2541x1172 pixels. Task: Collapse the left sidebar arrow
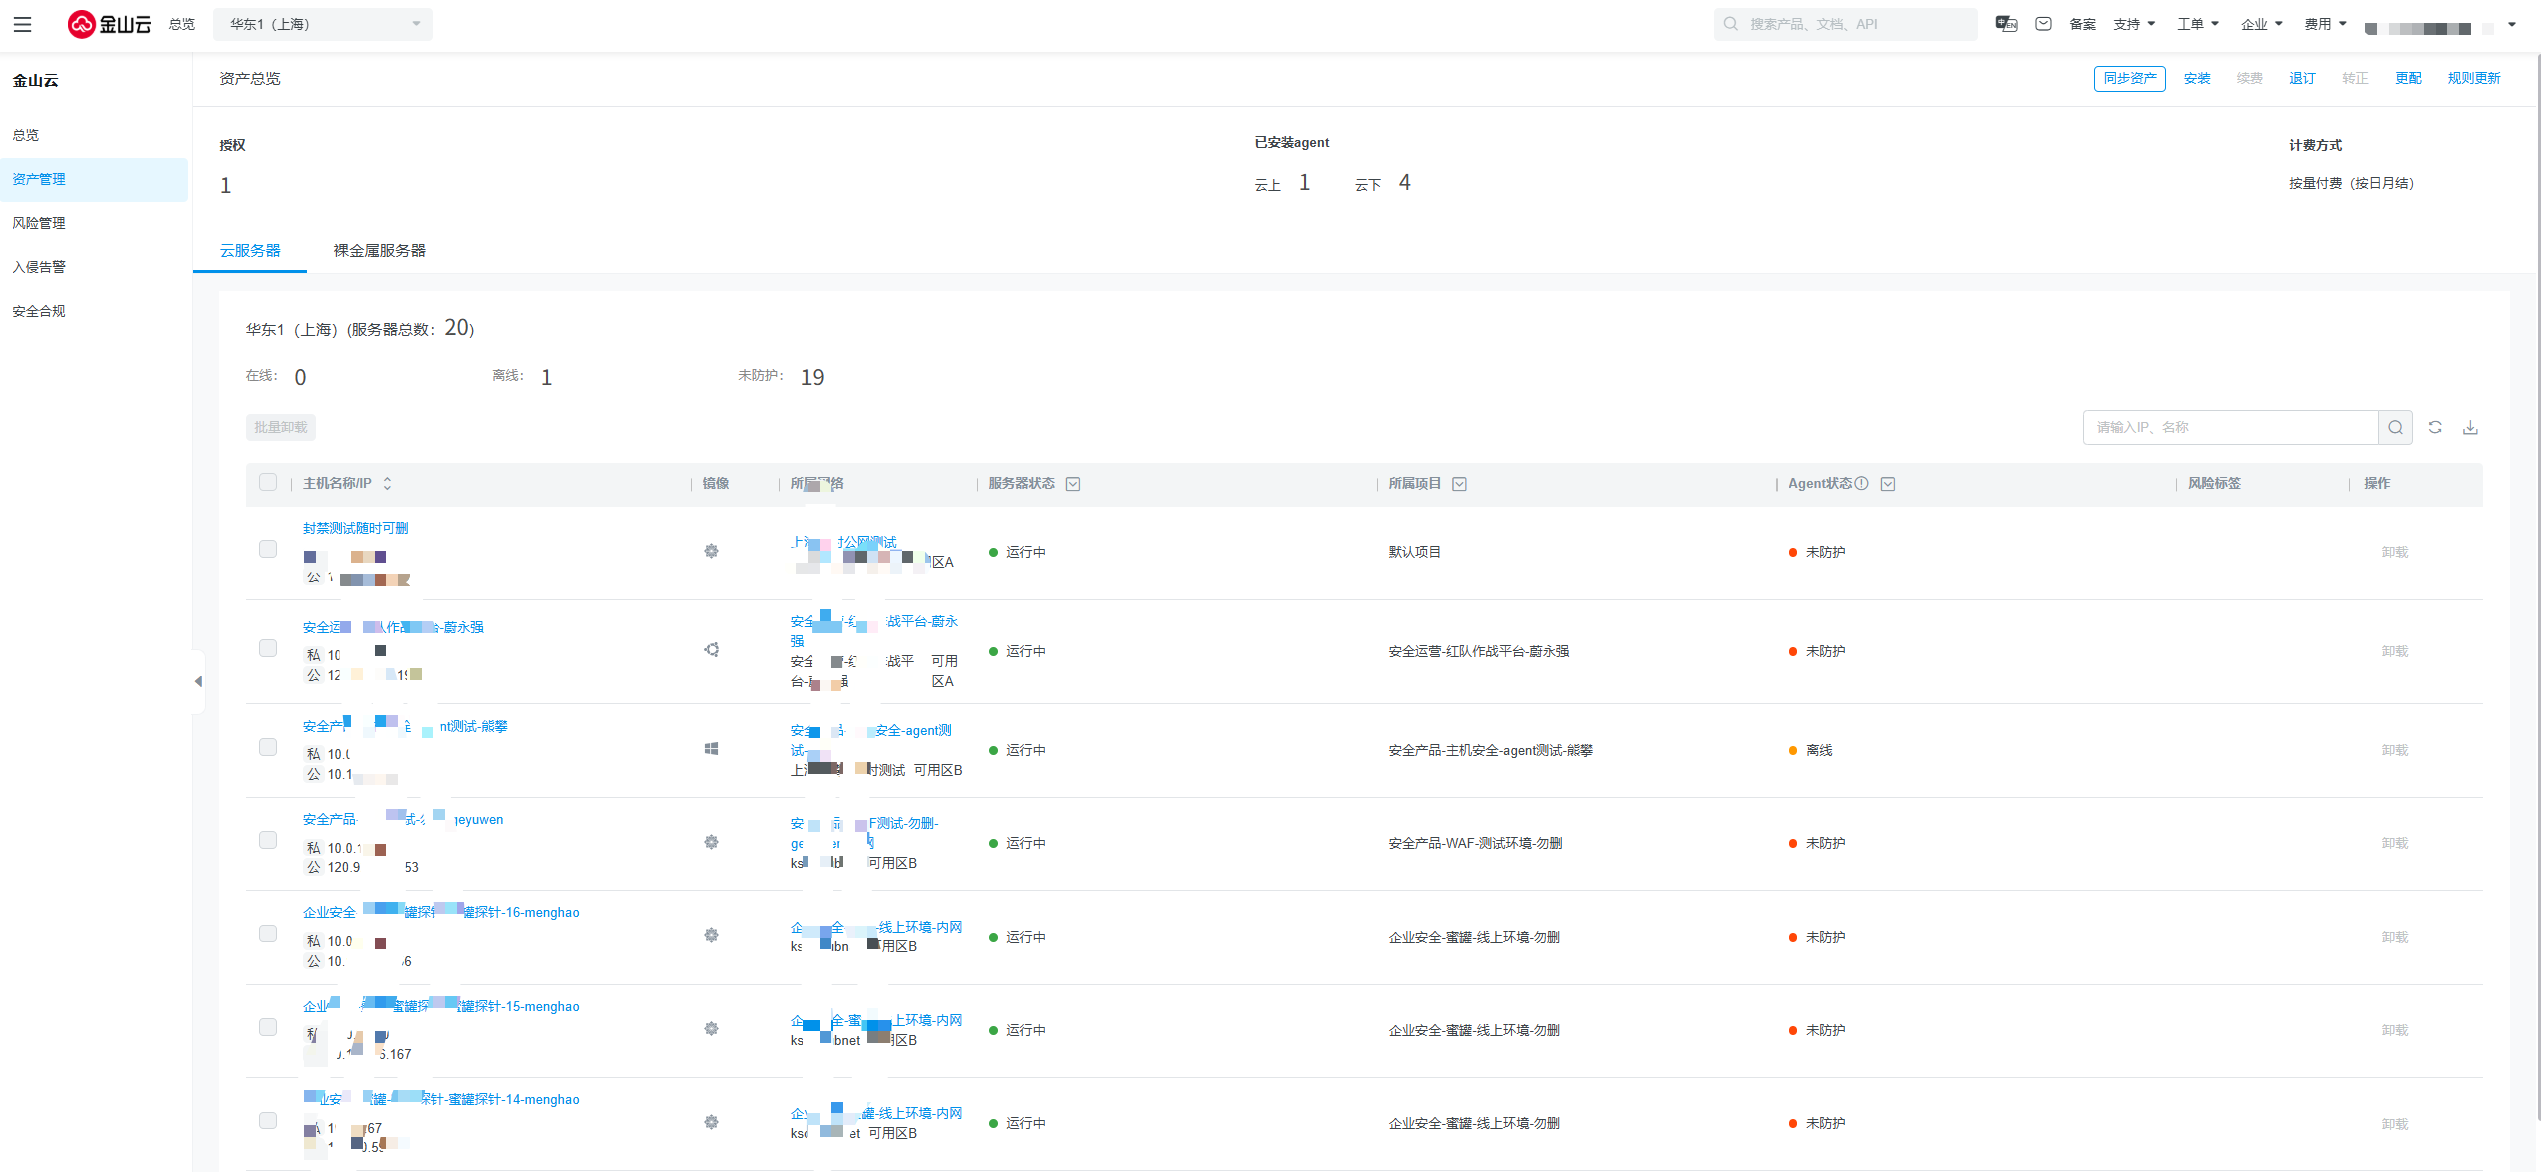pyautogui.click(x=198, y=681)
